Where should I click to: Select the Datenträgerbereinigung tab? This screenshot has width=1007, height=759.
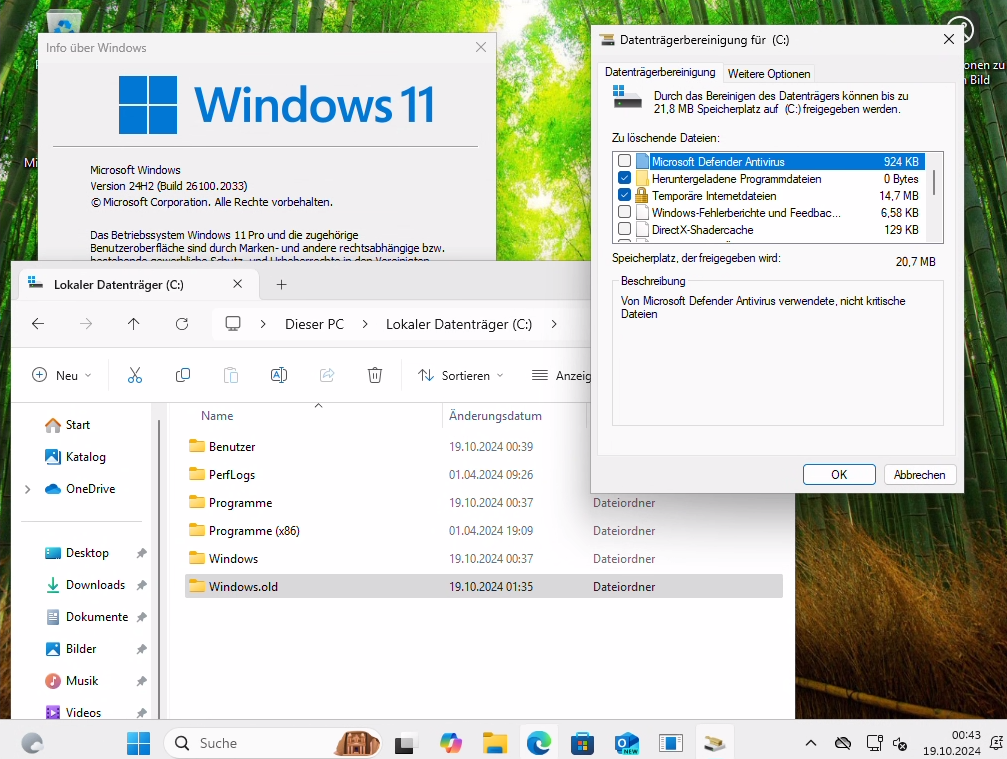pos(660,72)
